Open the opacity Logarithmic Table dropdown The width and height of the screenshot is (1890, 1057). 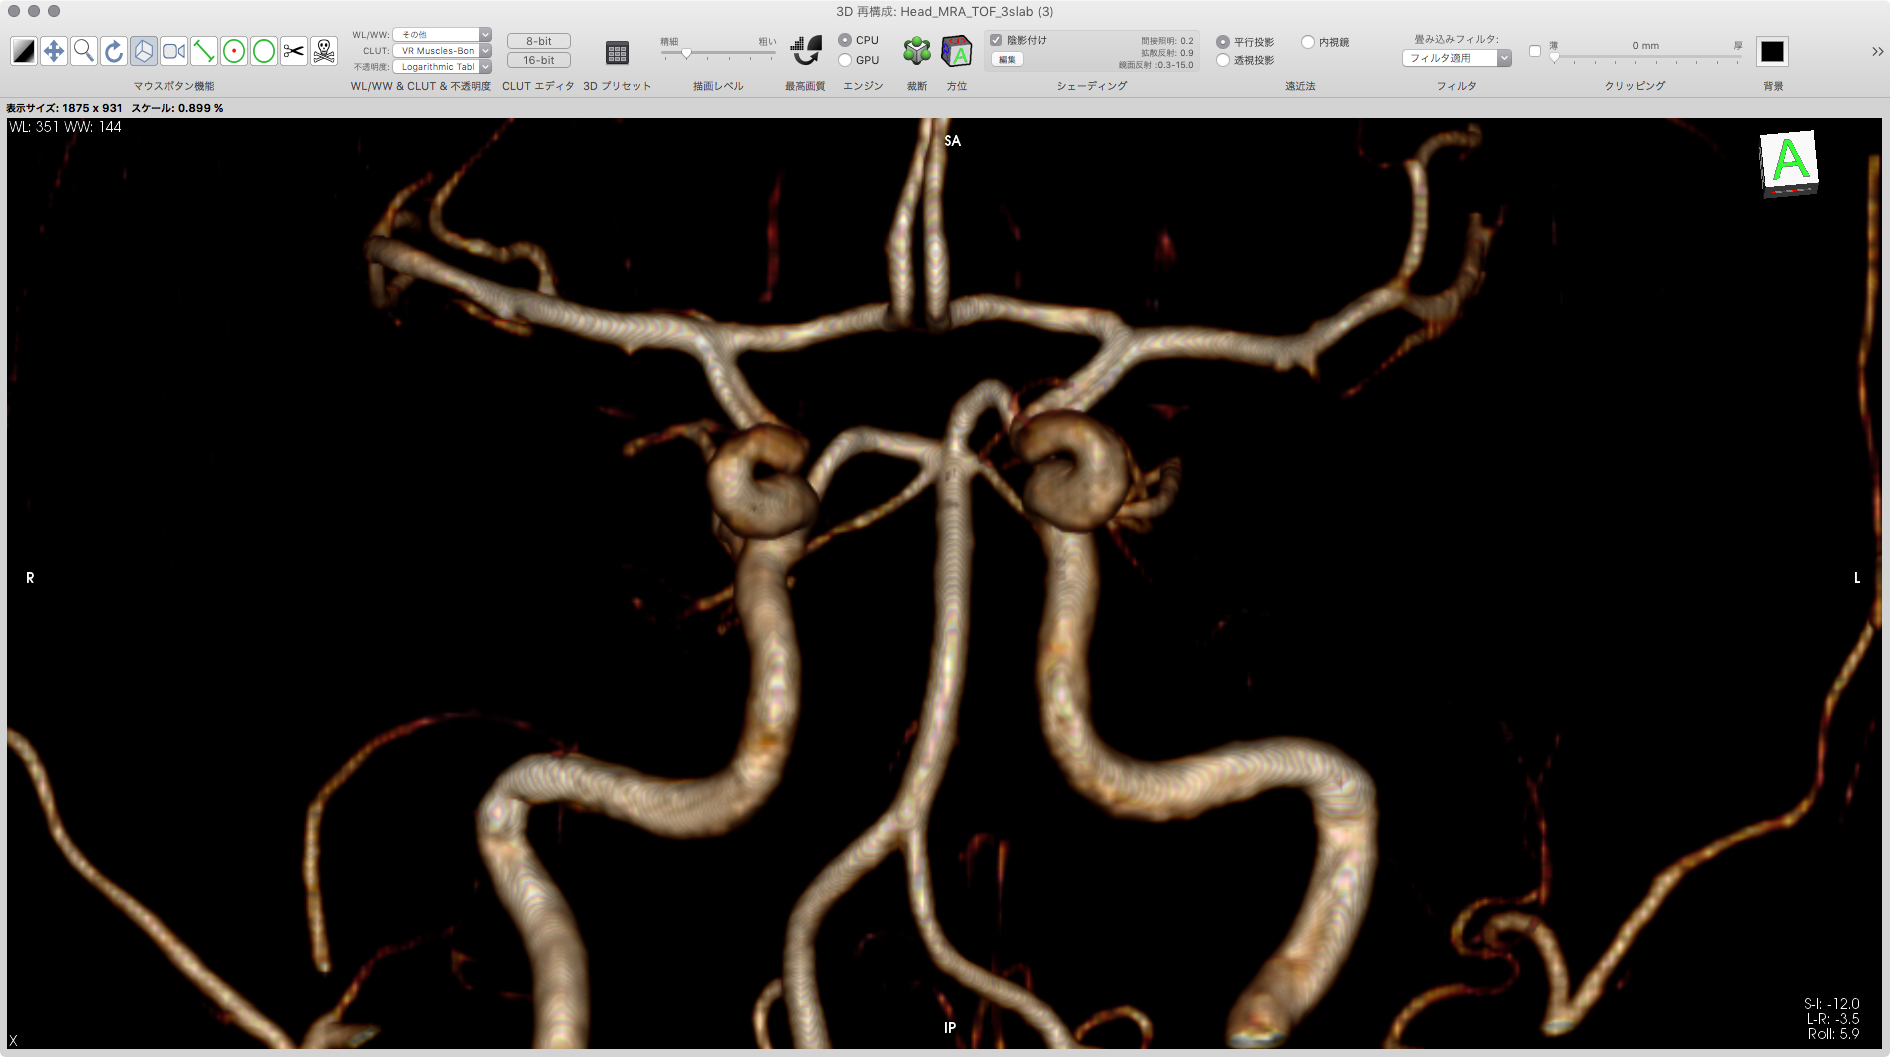click(x=442, y=66)
